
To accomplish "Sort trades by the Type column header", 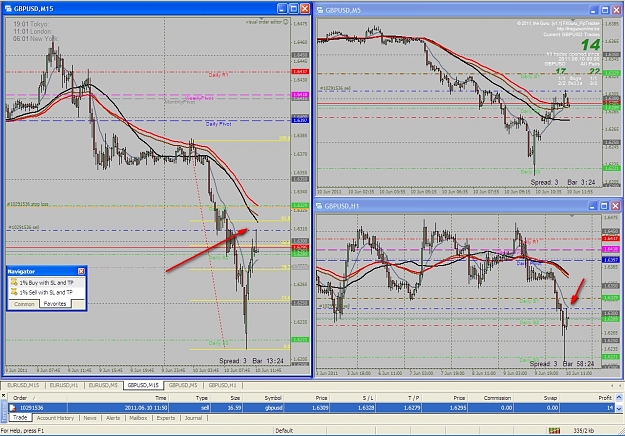I will pyautogui.click(x=190, y=398).
